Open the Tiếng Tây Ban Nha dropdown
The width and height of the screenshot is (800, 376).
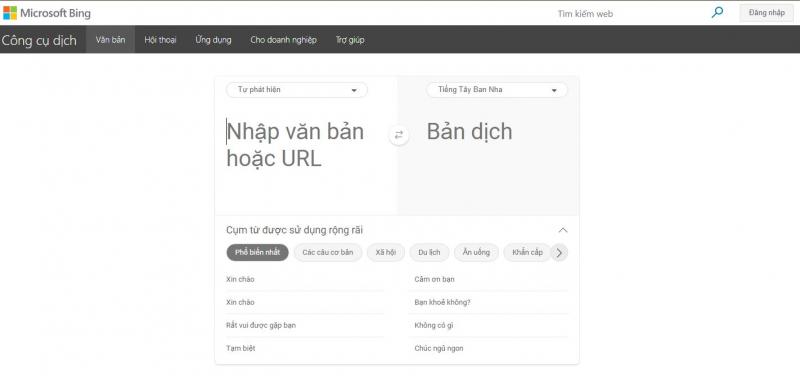pos(496,90)
